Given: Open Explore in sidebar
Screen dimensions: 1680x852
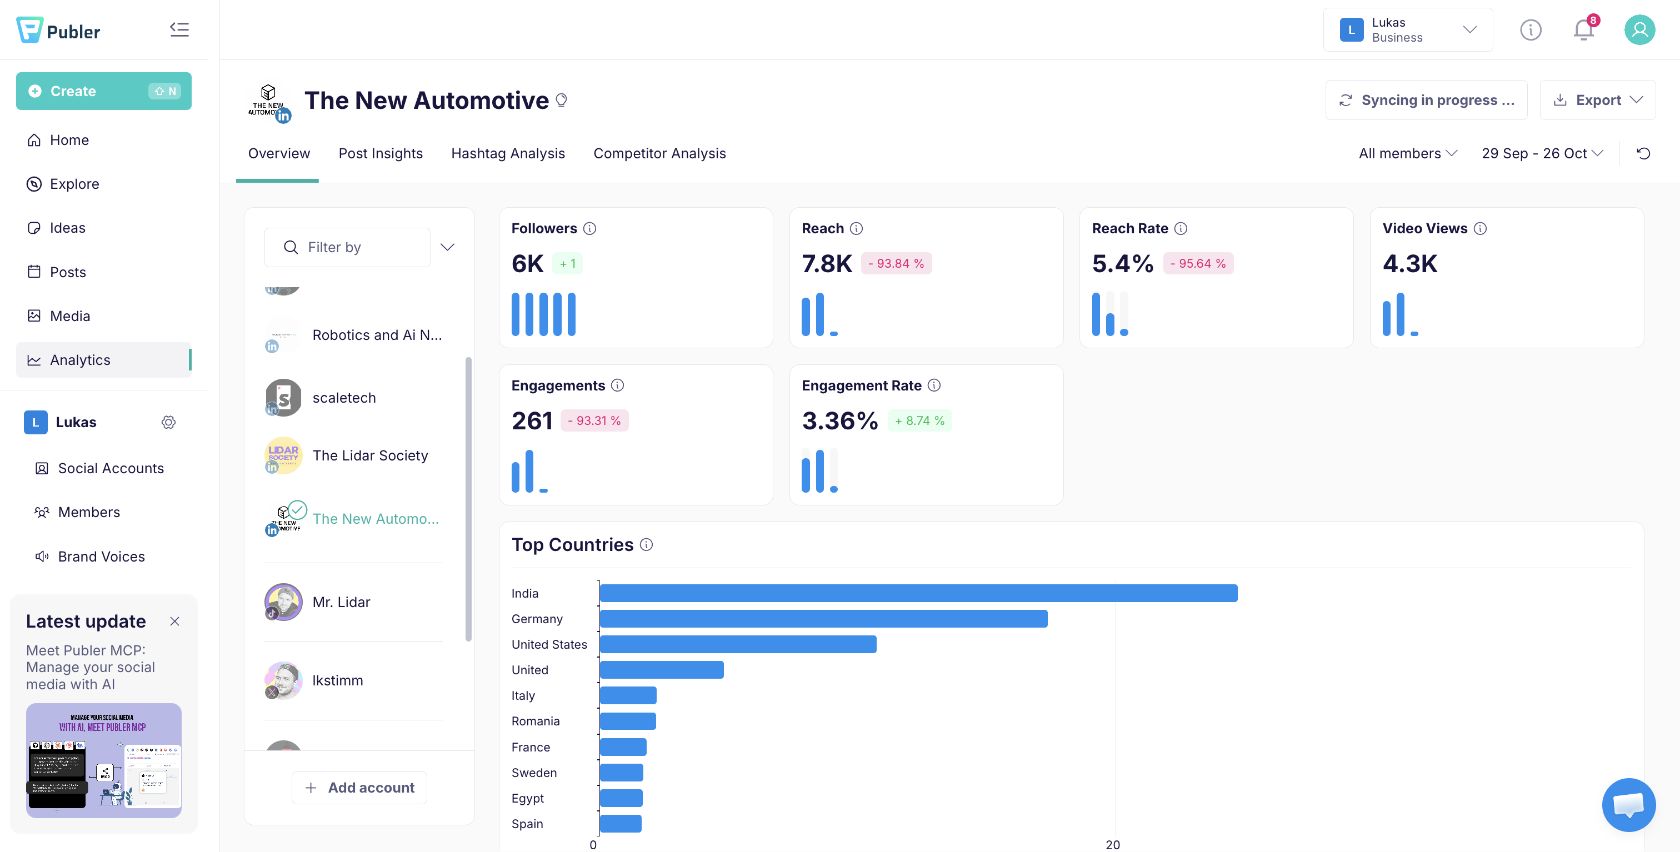Looking at the screenshot, I should point(104,184).
